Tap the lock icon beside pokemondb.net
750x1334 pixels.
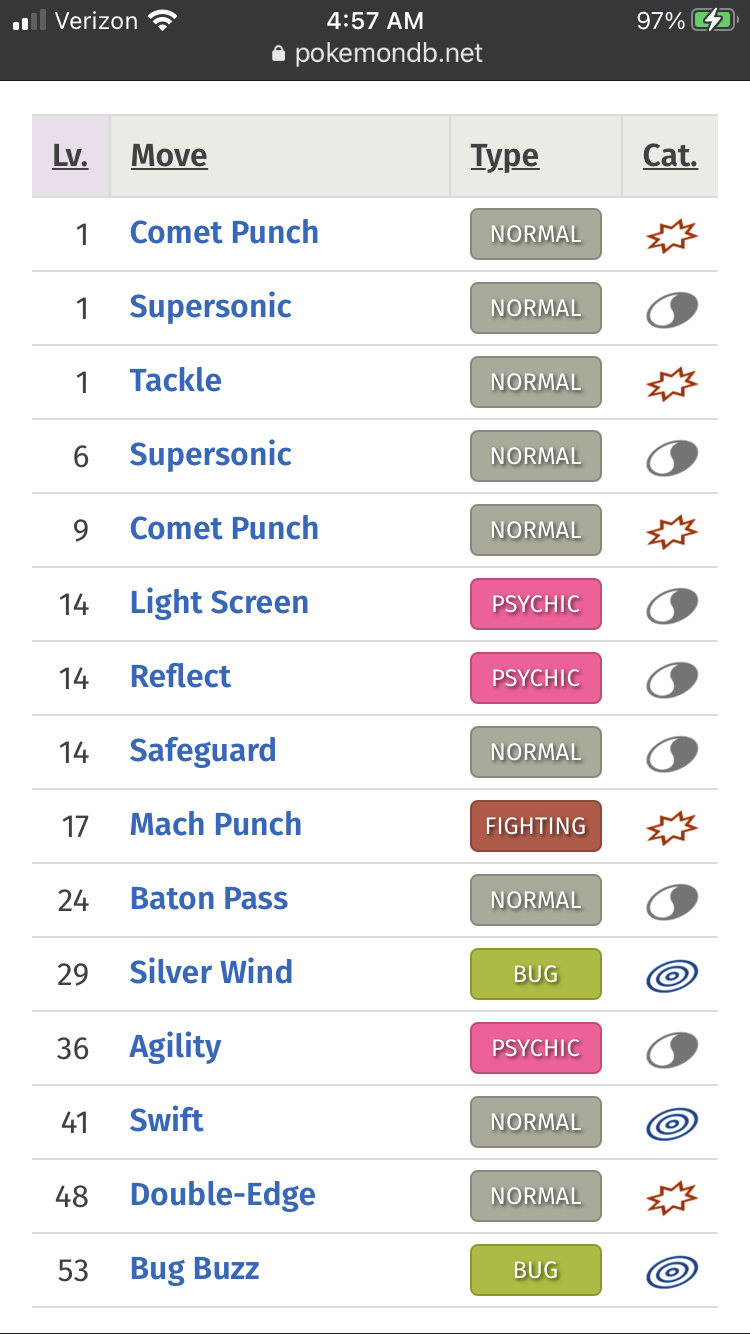coord(279,53)
